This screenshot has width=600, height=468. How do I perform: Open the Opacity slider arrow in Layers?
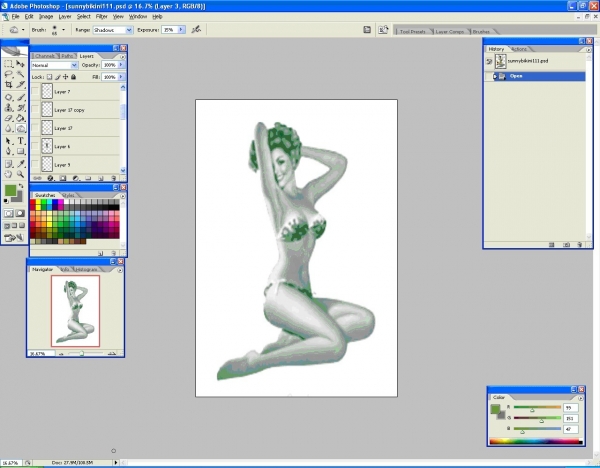[x=121, y=65]
